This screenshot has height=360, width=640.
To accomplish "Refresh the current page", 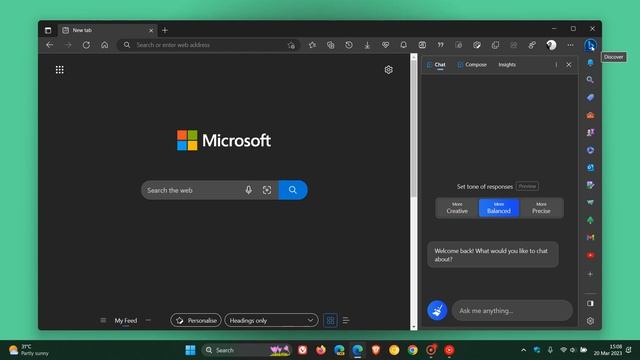I will pos(86,45).
